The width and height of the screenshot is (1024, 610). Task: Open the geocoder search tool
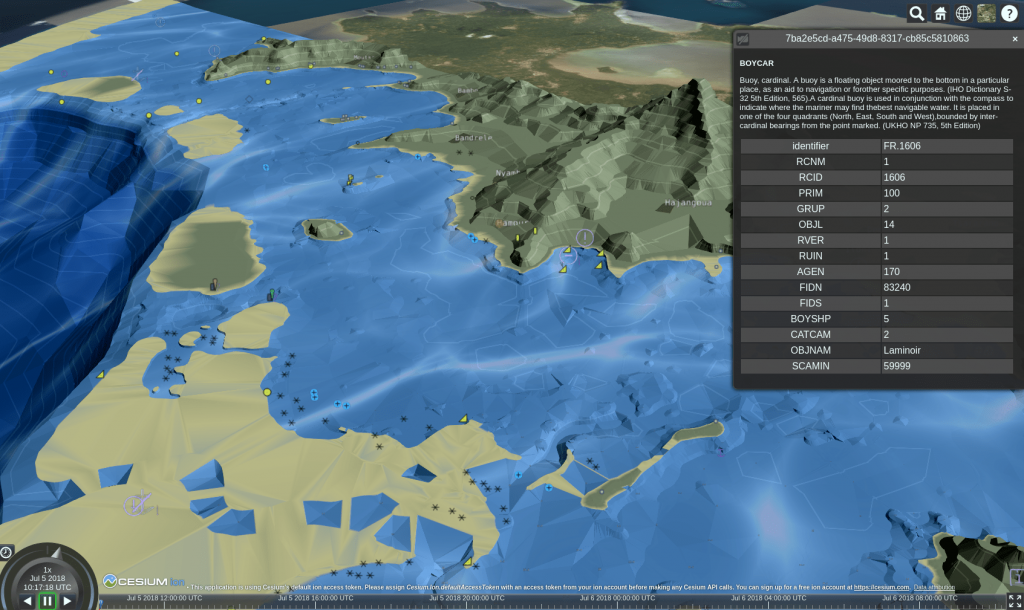coord(916,13)
